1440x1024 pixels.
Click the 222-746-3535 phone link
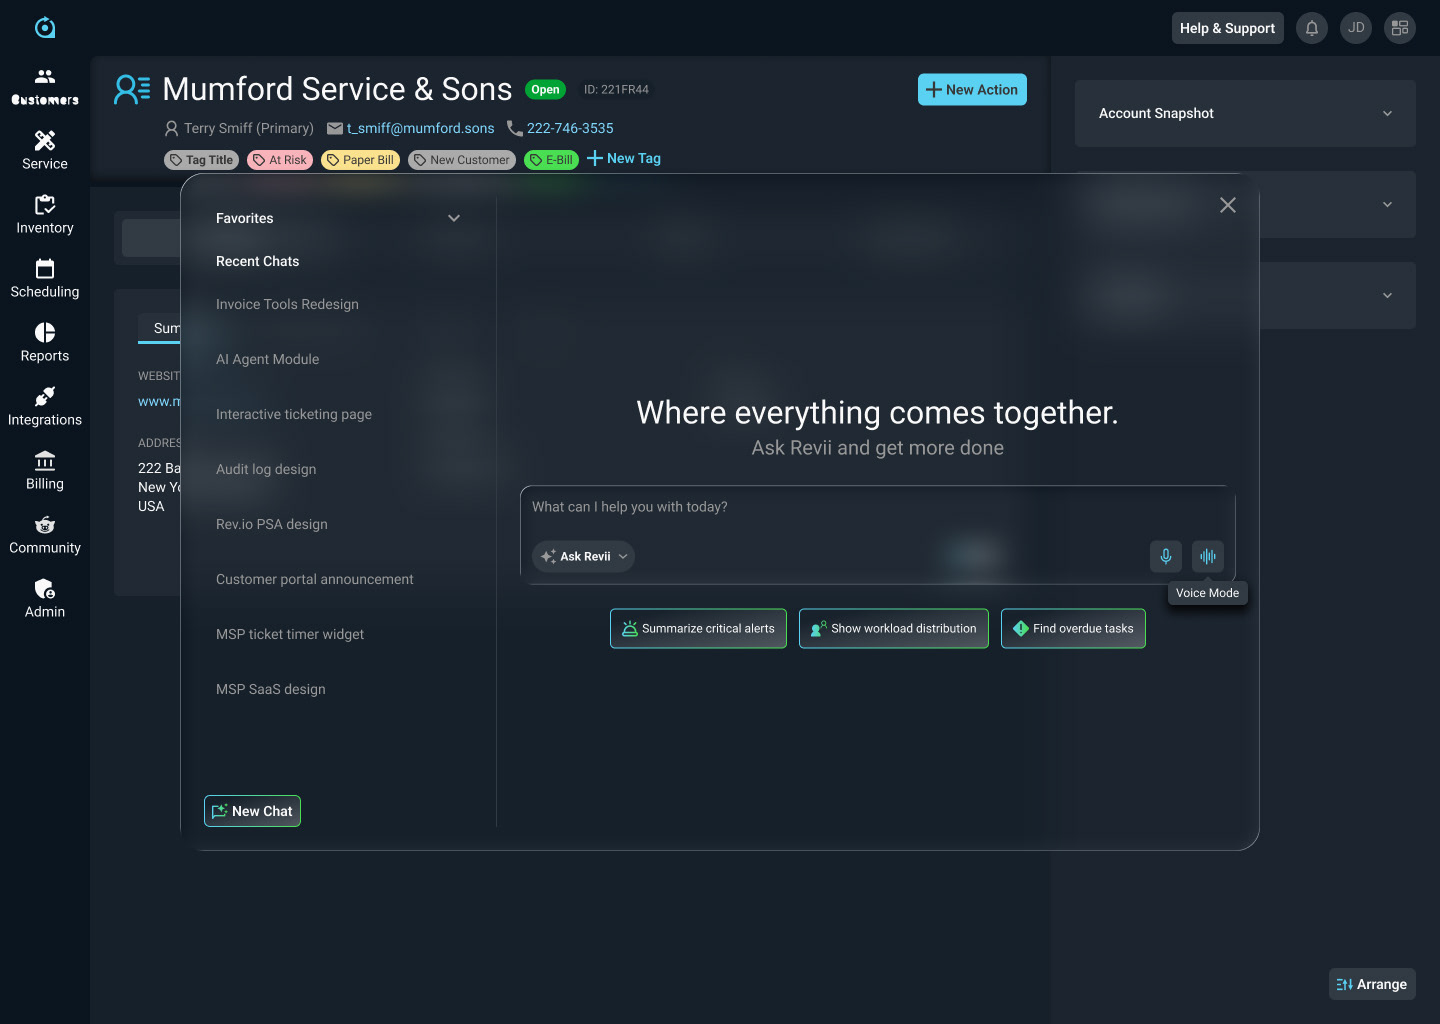click(570, 128)
